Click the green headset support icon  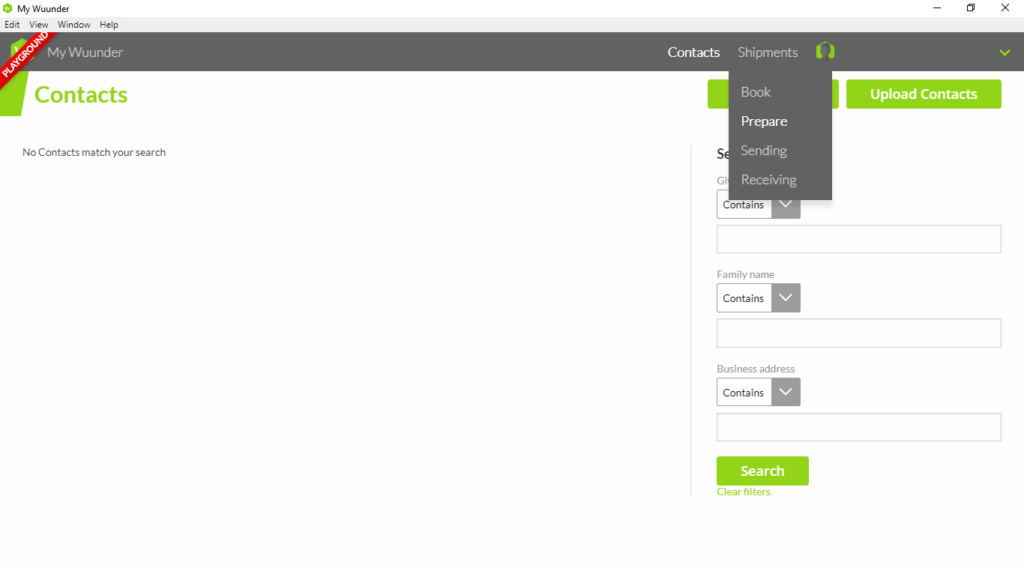point(825,51)
